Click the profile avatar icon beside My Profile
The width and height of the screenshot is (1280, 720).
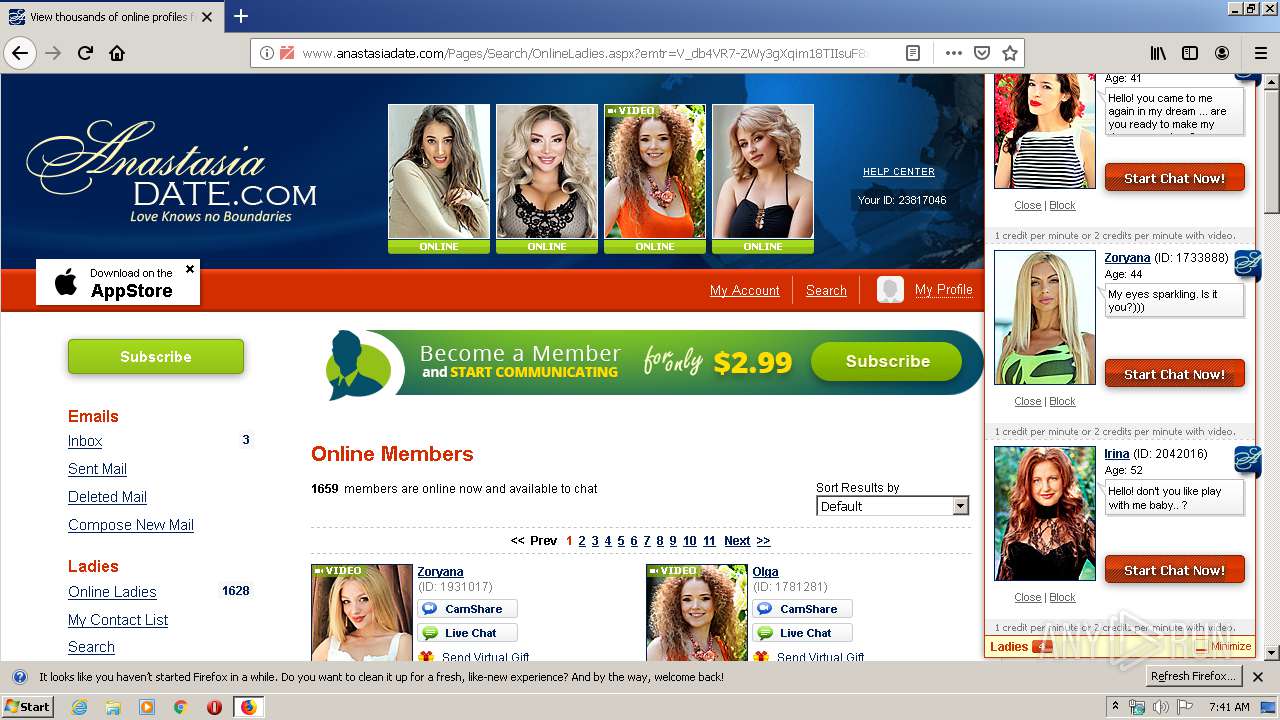coord(890,290)
